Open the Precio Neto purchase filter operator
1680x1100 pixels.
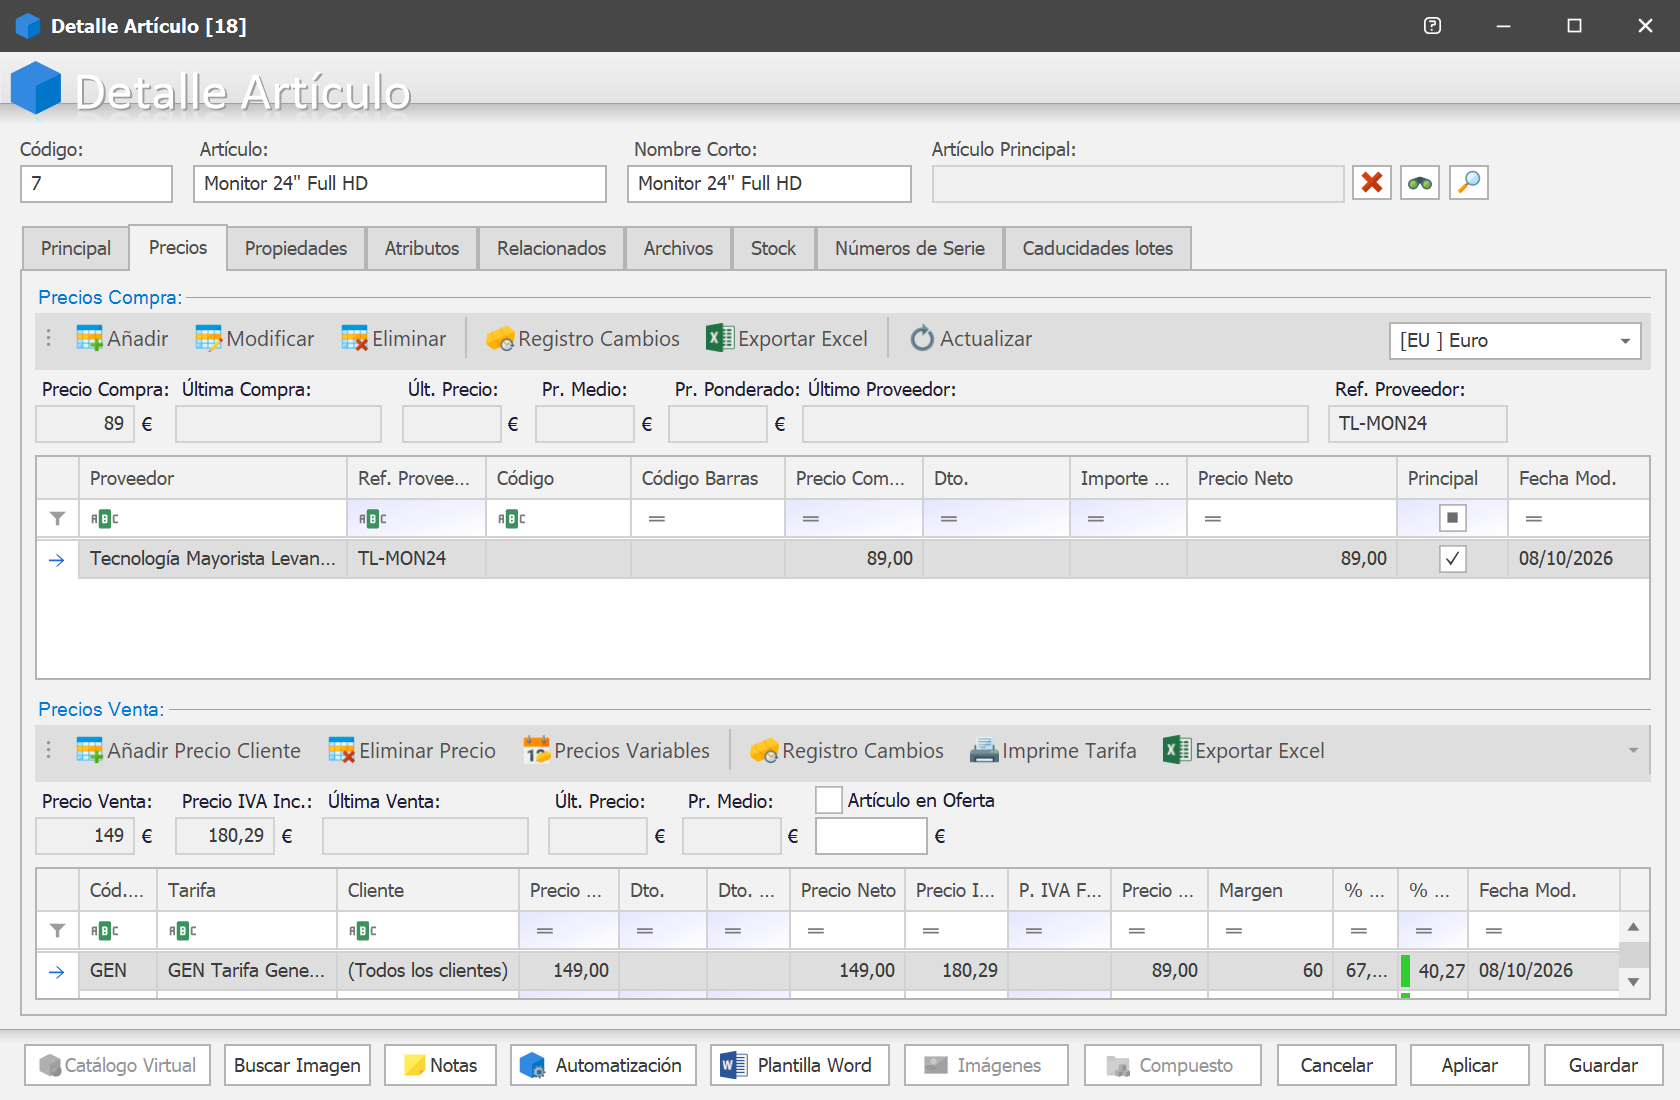click(x=1213, y=518)
